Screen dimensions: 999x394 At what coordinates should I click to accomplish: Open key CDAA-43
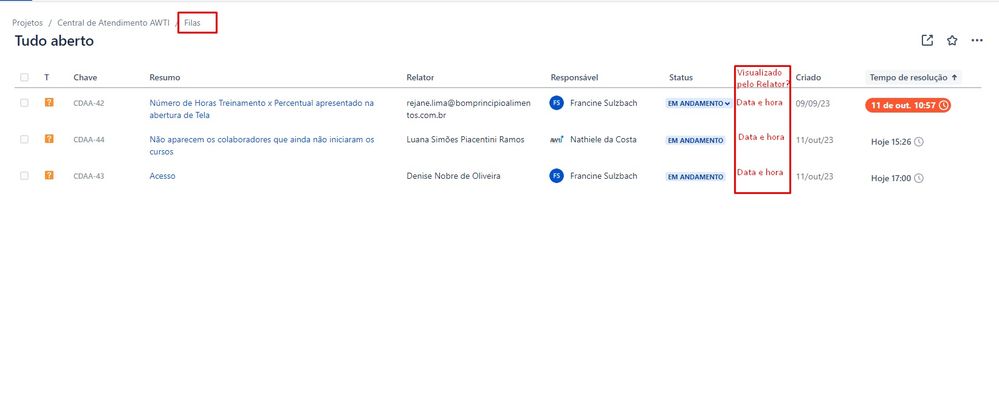[89, 176]
